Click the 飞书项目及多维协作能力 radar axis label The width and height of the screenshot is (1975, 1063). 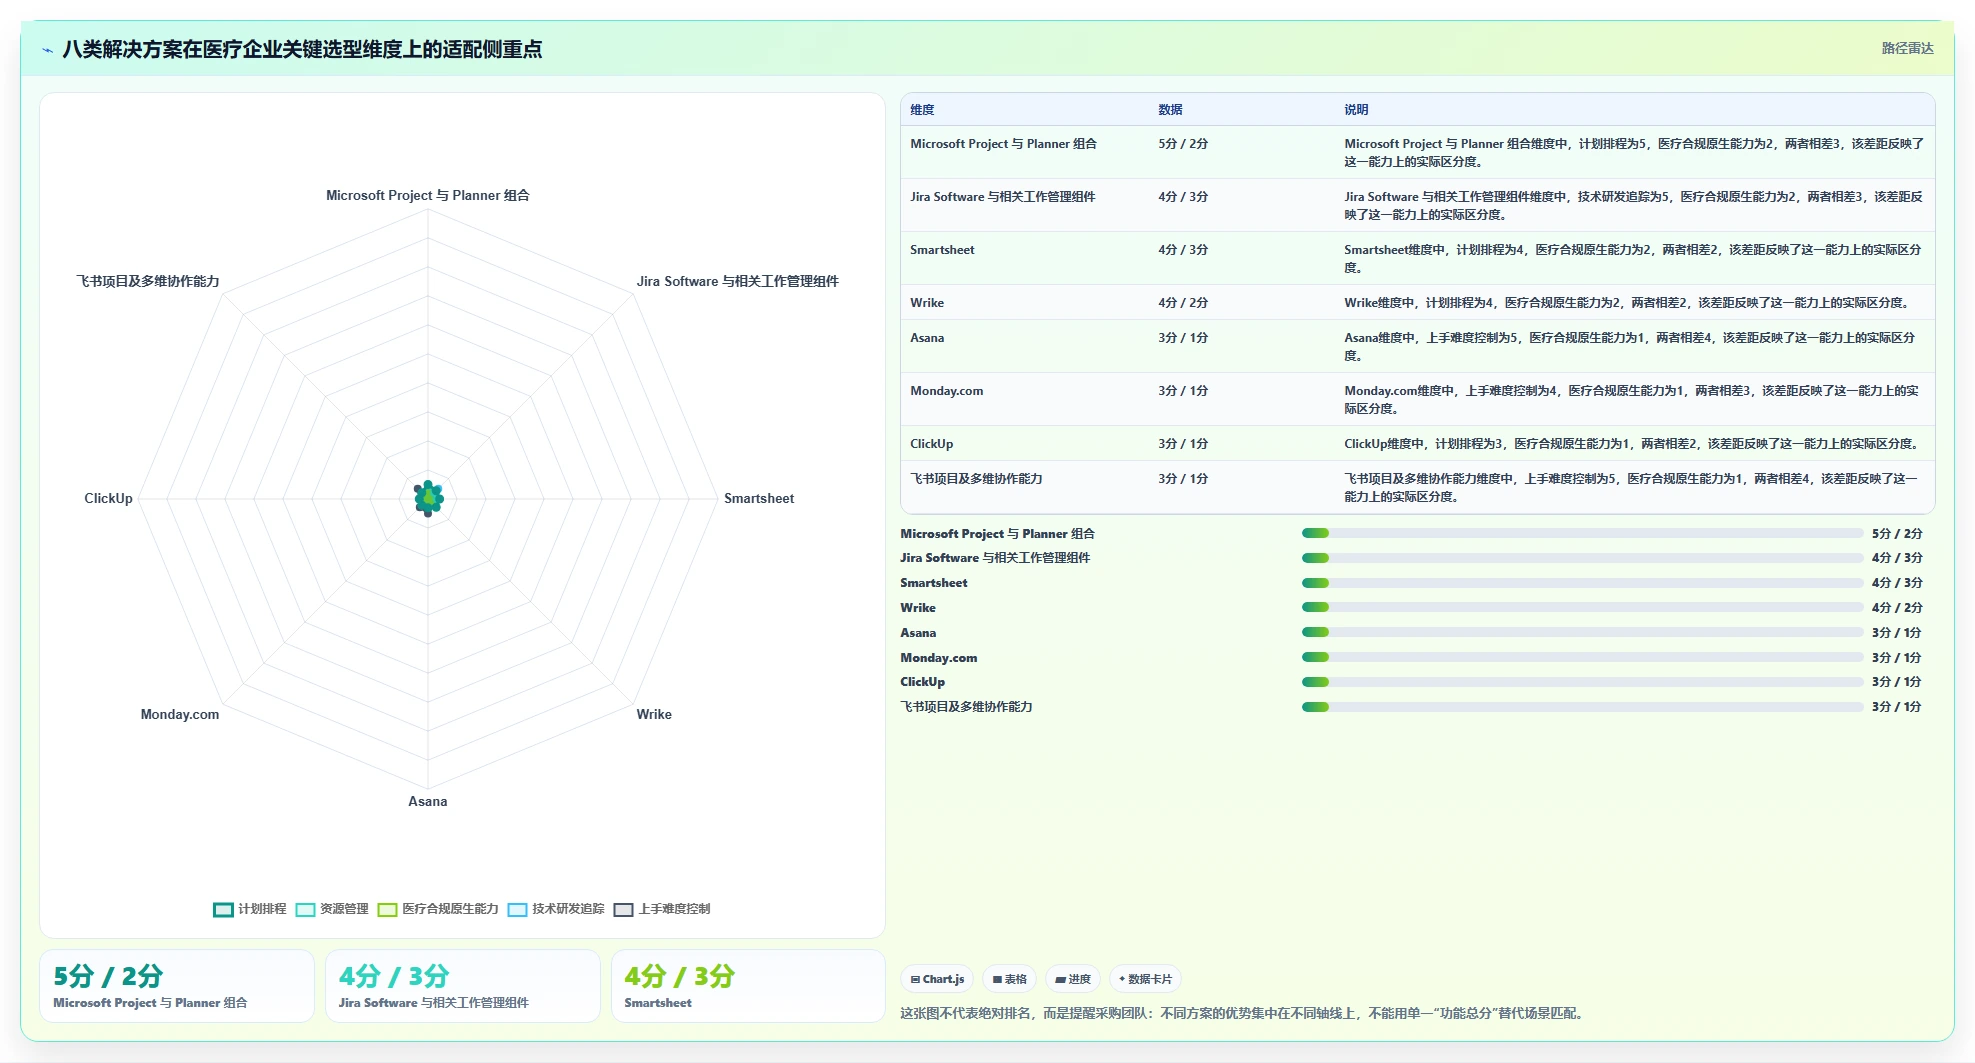148,282
